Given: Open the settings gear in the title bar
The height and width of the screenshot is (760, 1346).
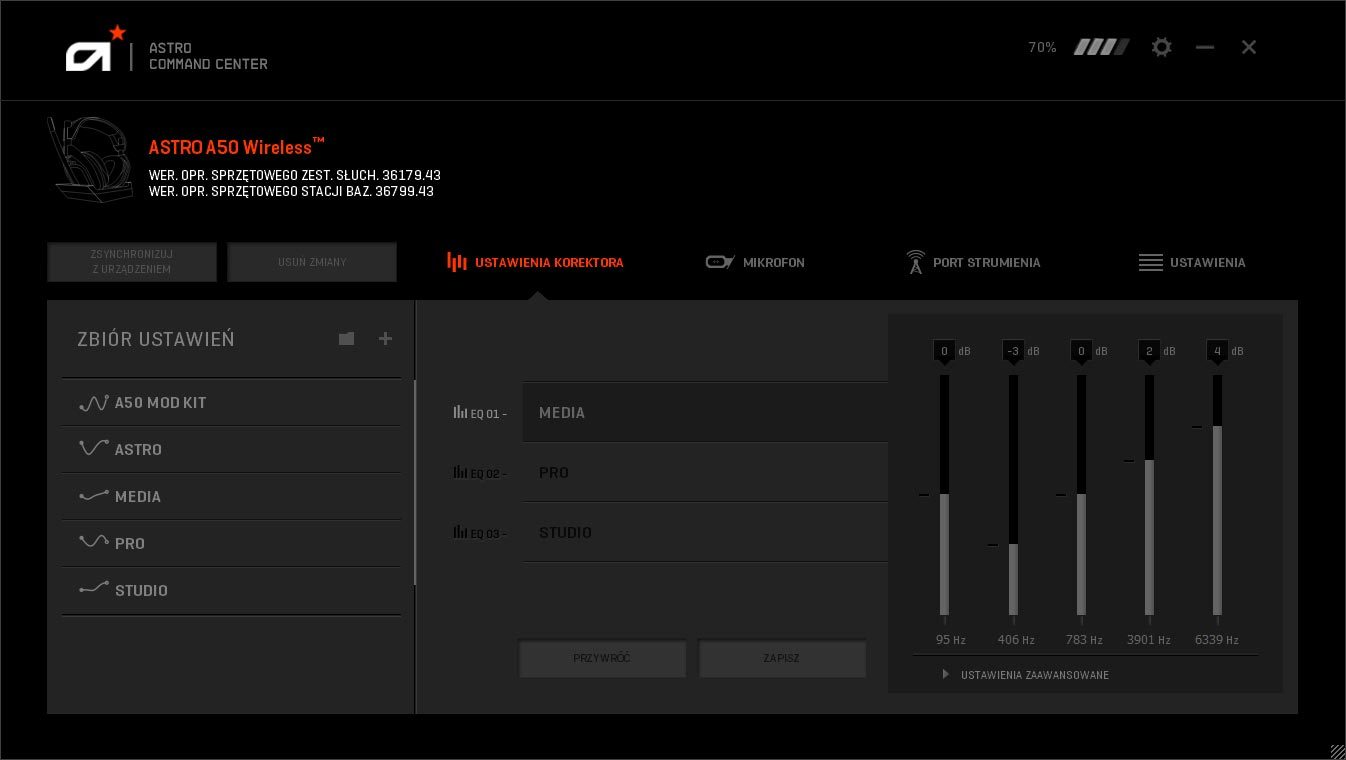Looking at the screenshot, I should point(1161,47).
